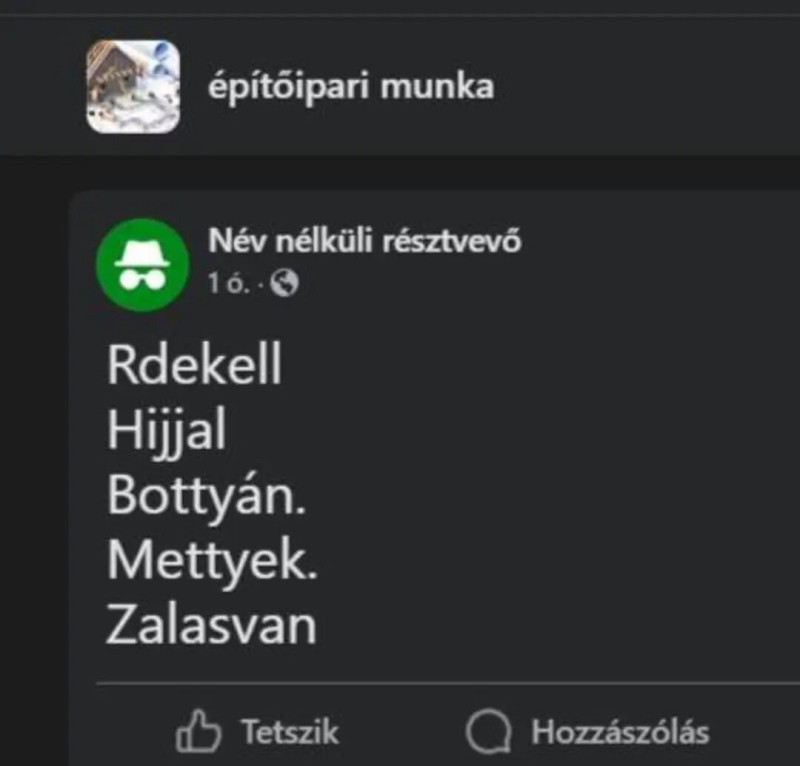Click the divider line above Tetszik button
The width and height of the screenshot is (800, 766).
(x=448, y=682)
